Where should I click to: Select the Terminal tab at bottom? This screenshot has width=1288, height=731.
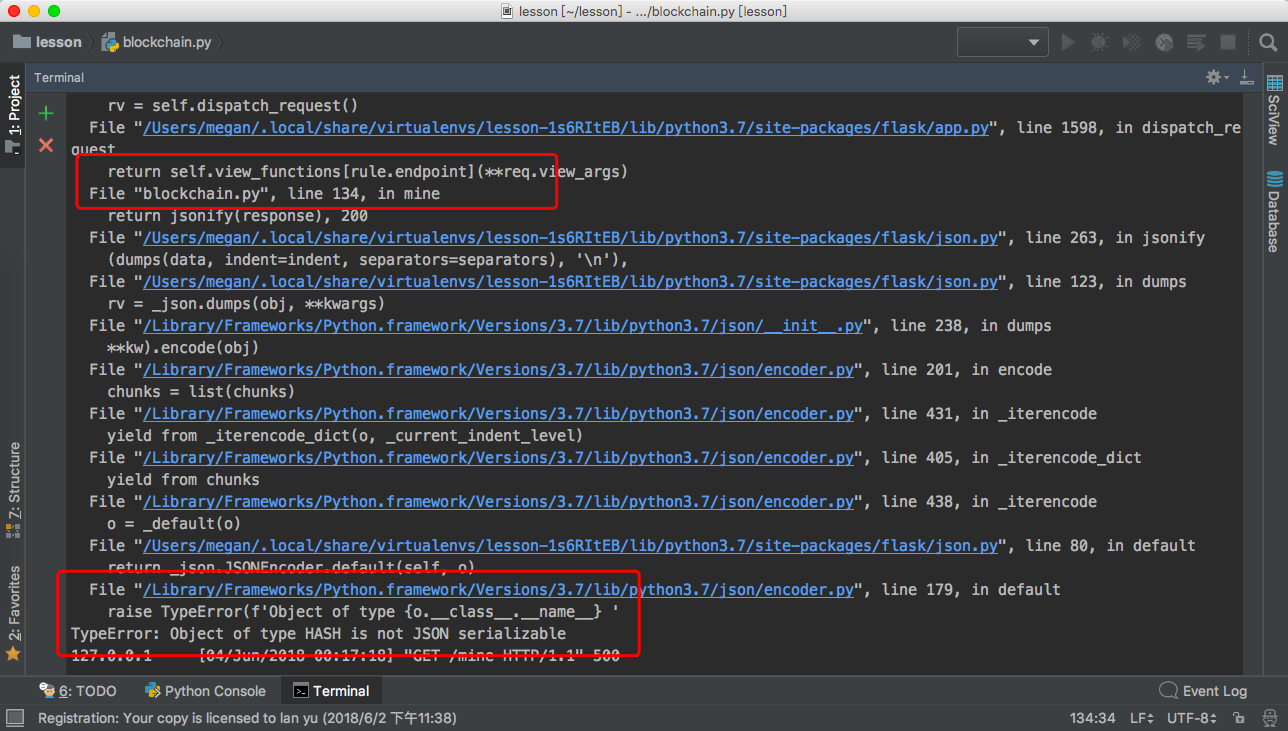click(331, 691)
